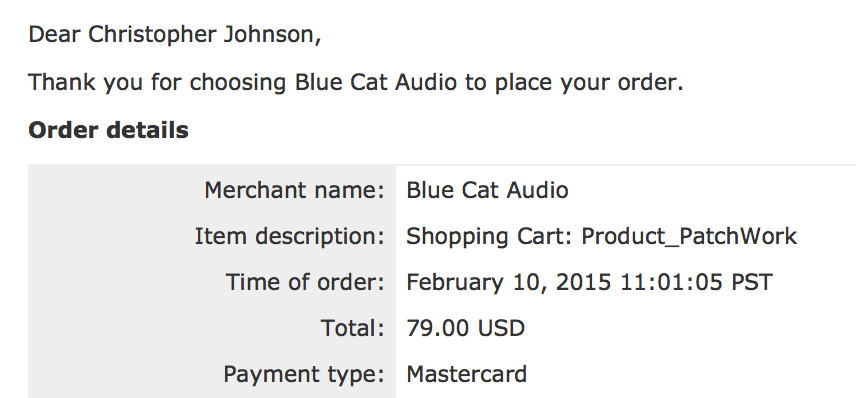Select Shopping Cart: Product_PatchWork text
856x398 pixels.
point(602,237)
